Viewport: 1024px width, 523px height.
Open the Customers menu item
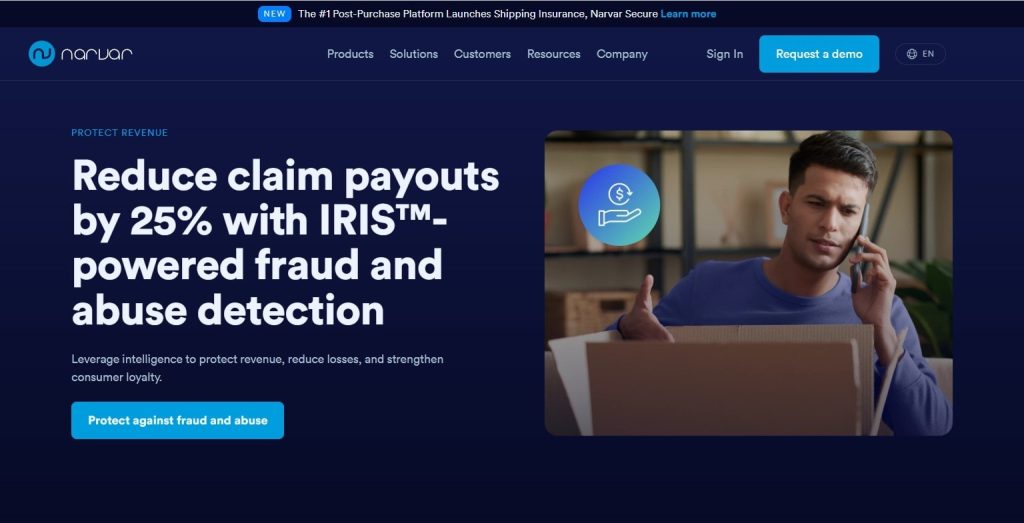pos(482,54)
